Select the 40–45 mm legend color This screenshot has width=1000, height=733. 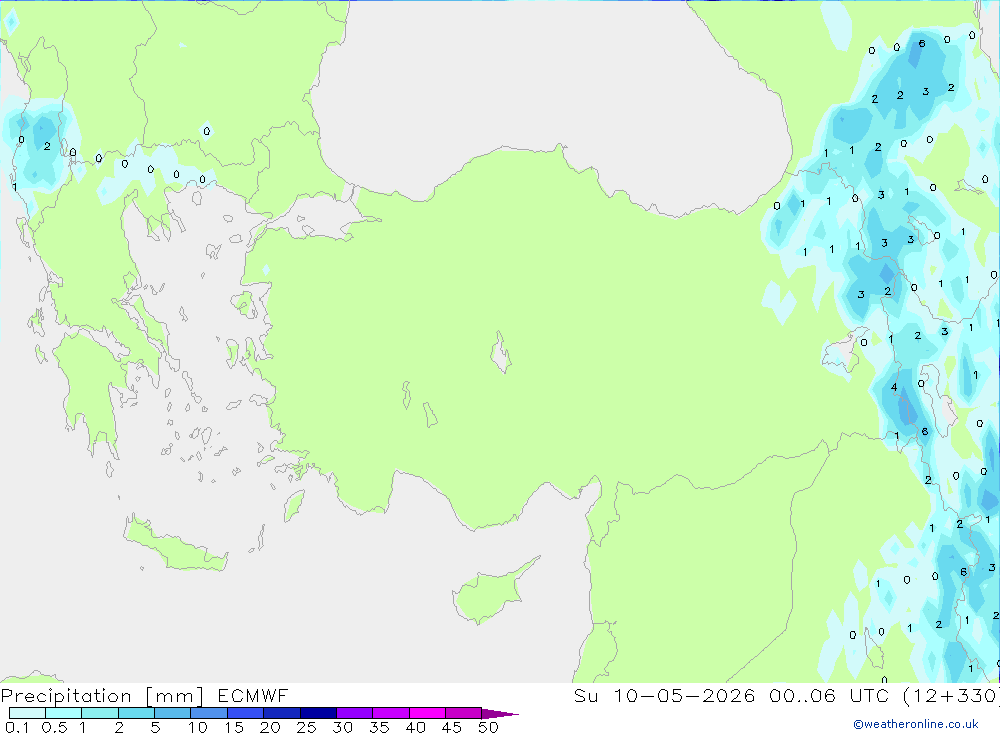click(427, 713)
